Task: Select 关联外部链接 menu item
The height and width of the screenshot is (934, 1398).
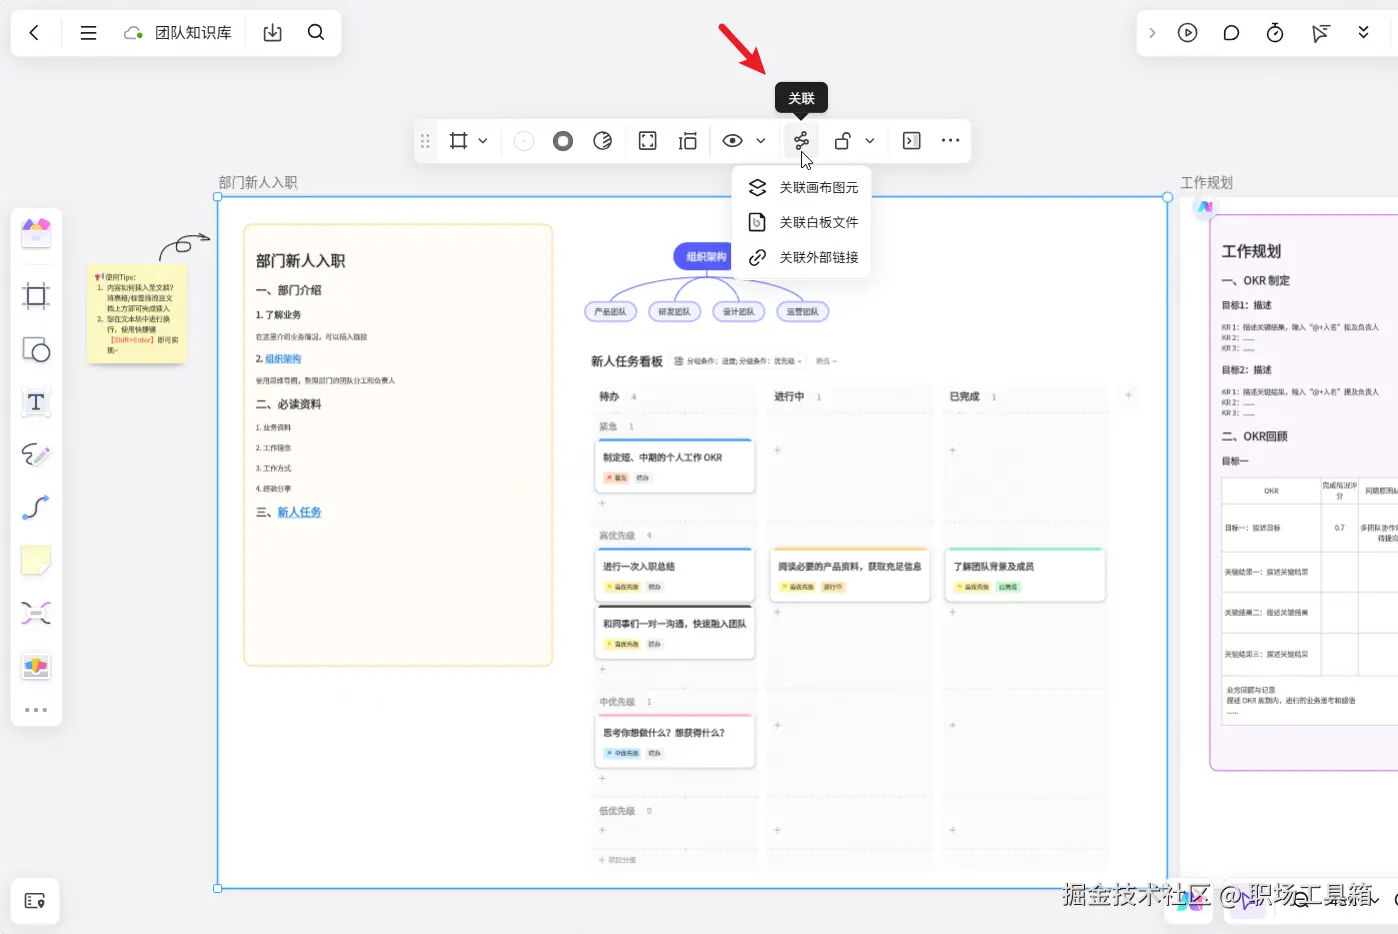Action: click(x=803, y=257)
